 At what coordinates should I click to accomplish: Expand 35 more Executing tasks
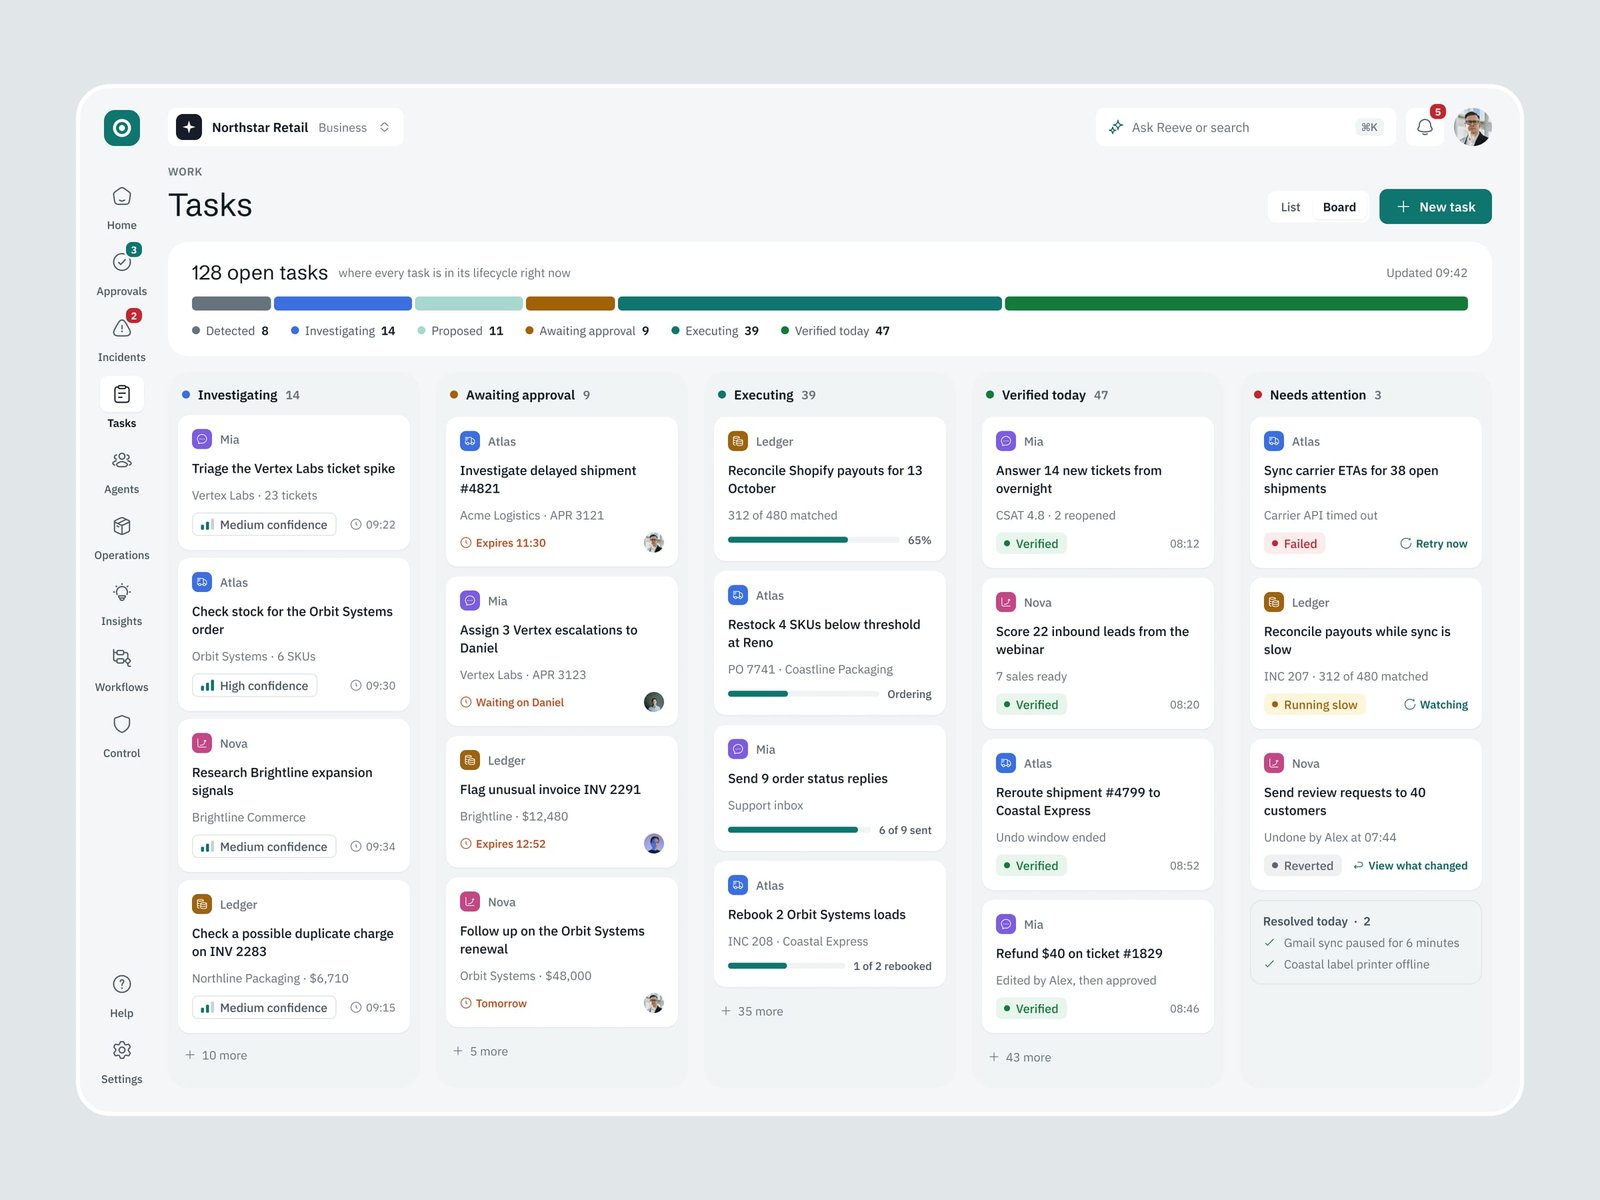[x=752, y=1011]
